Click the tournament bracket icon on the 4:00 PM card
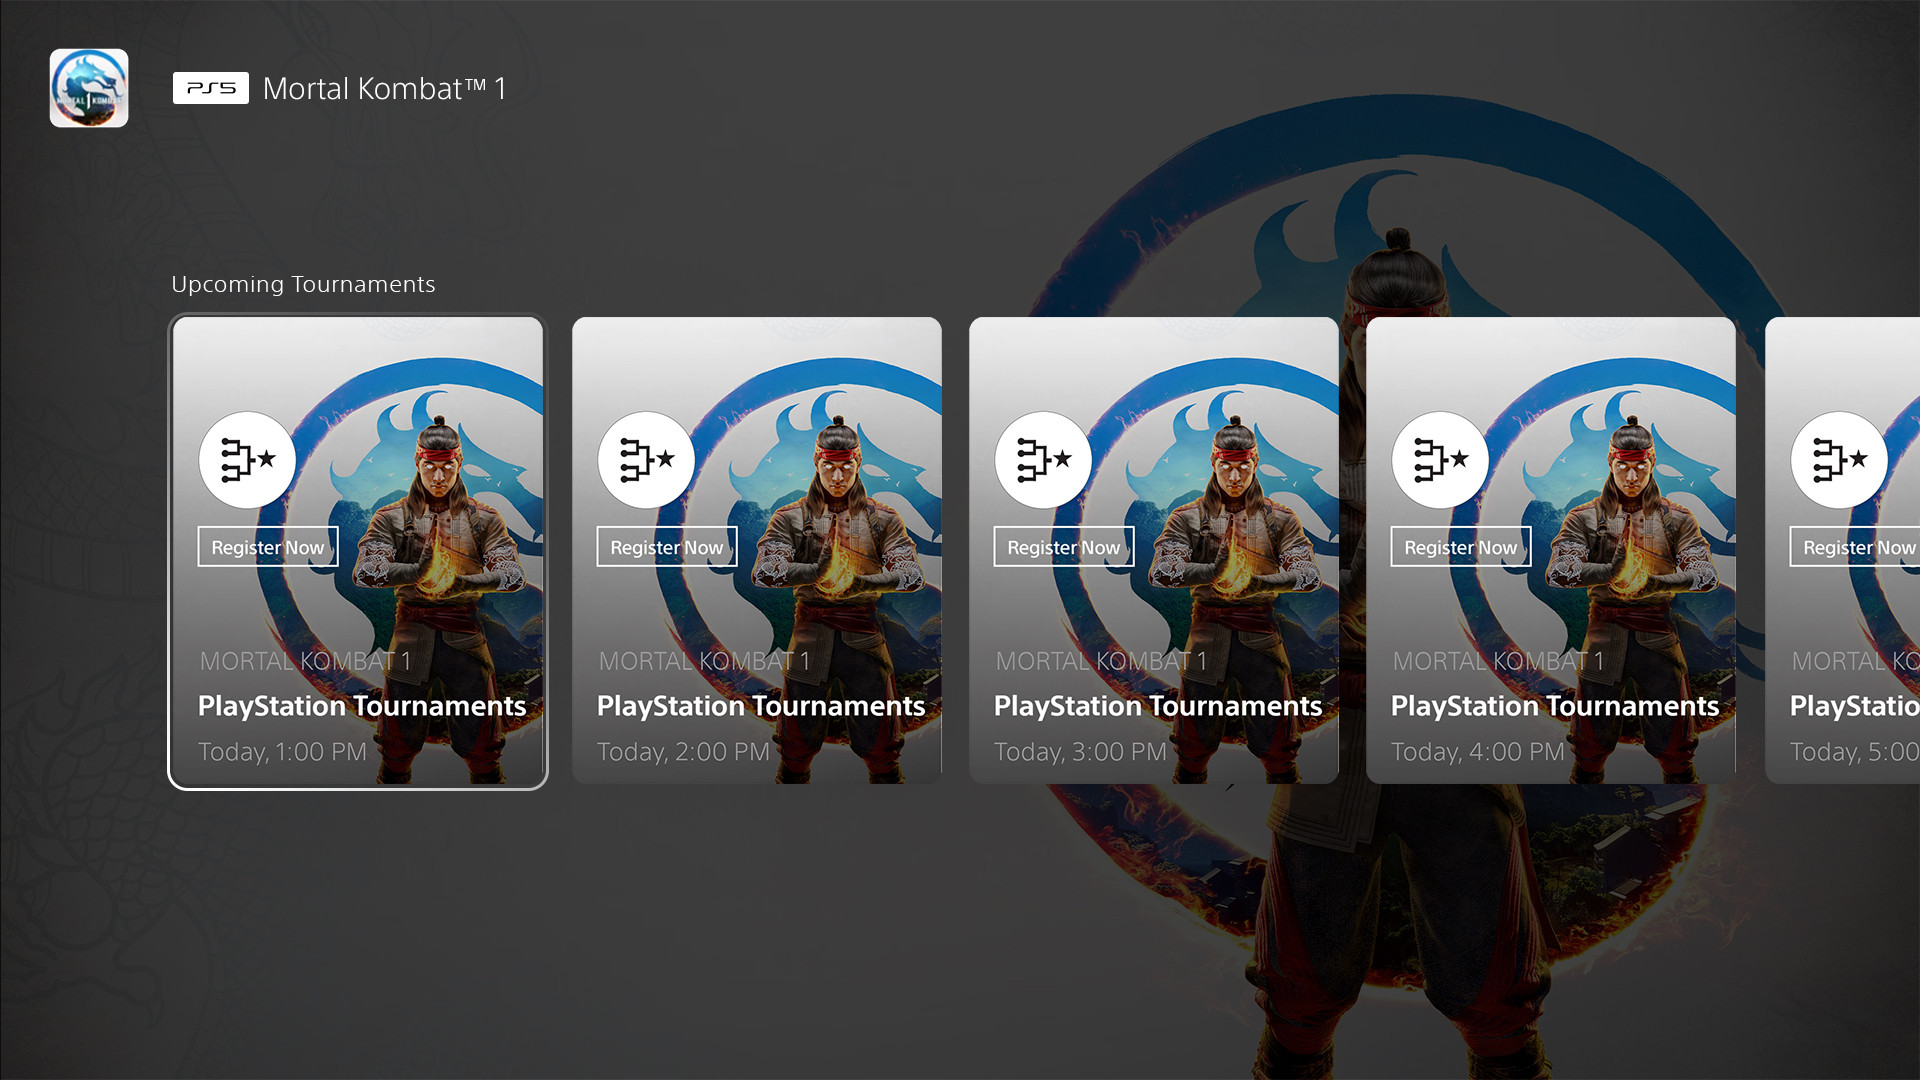Screen dimensions: 1920x1080 click(1440, 460)
